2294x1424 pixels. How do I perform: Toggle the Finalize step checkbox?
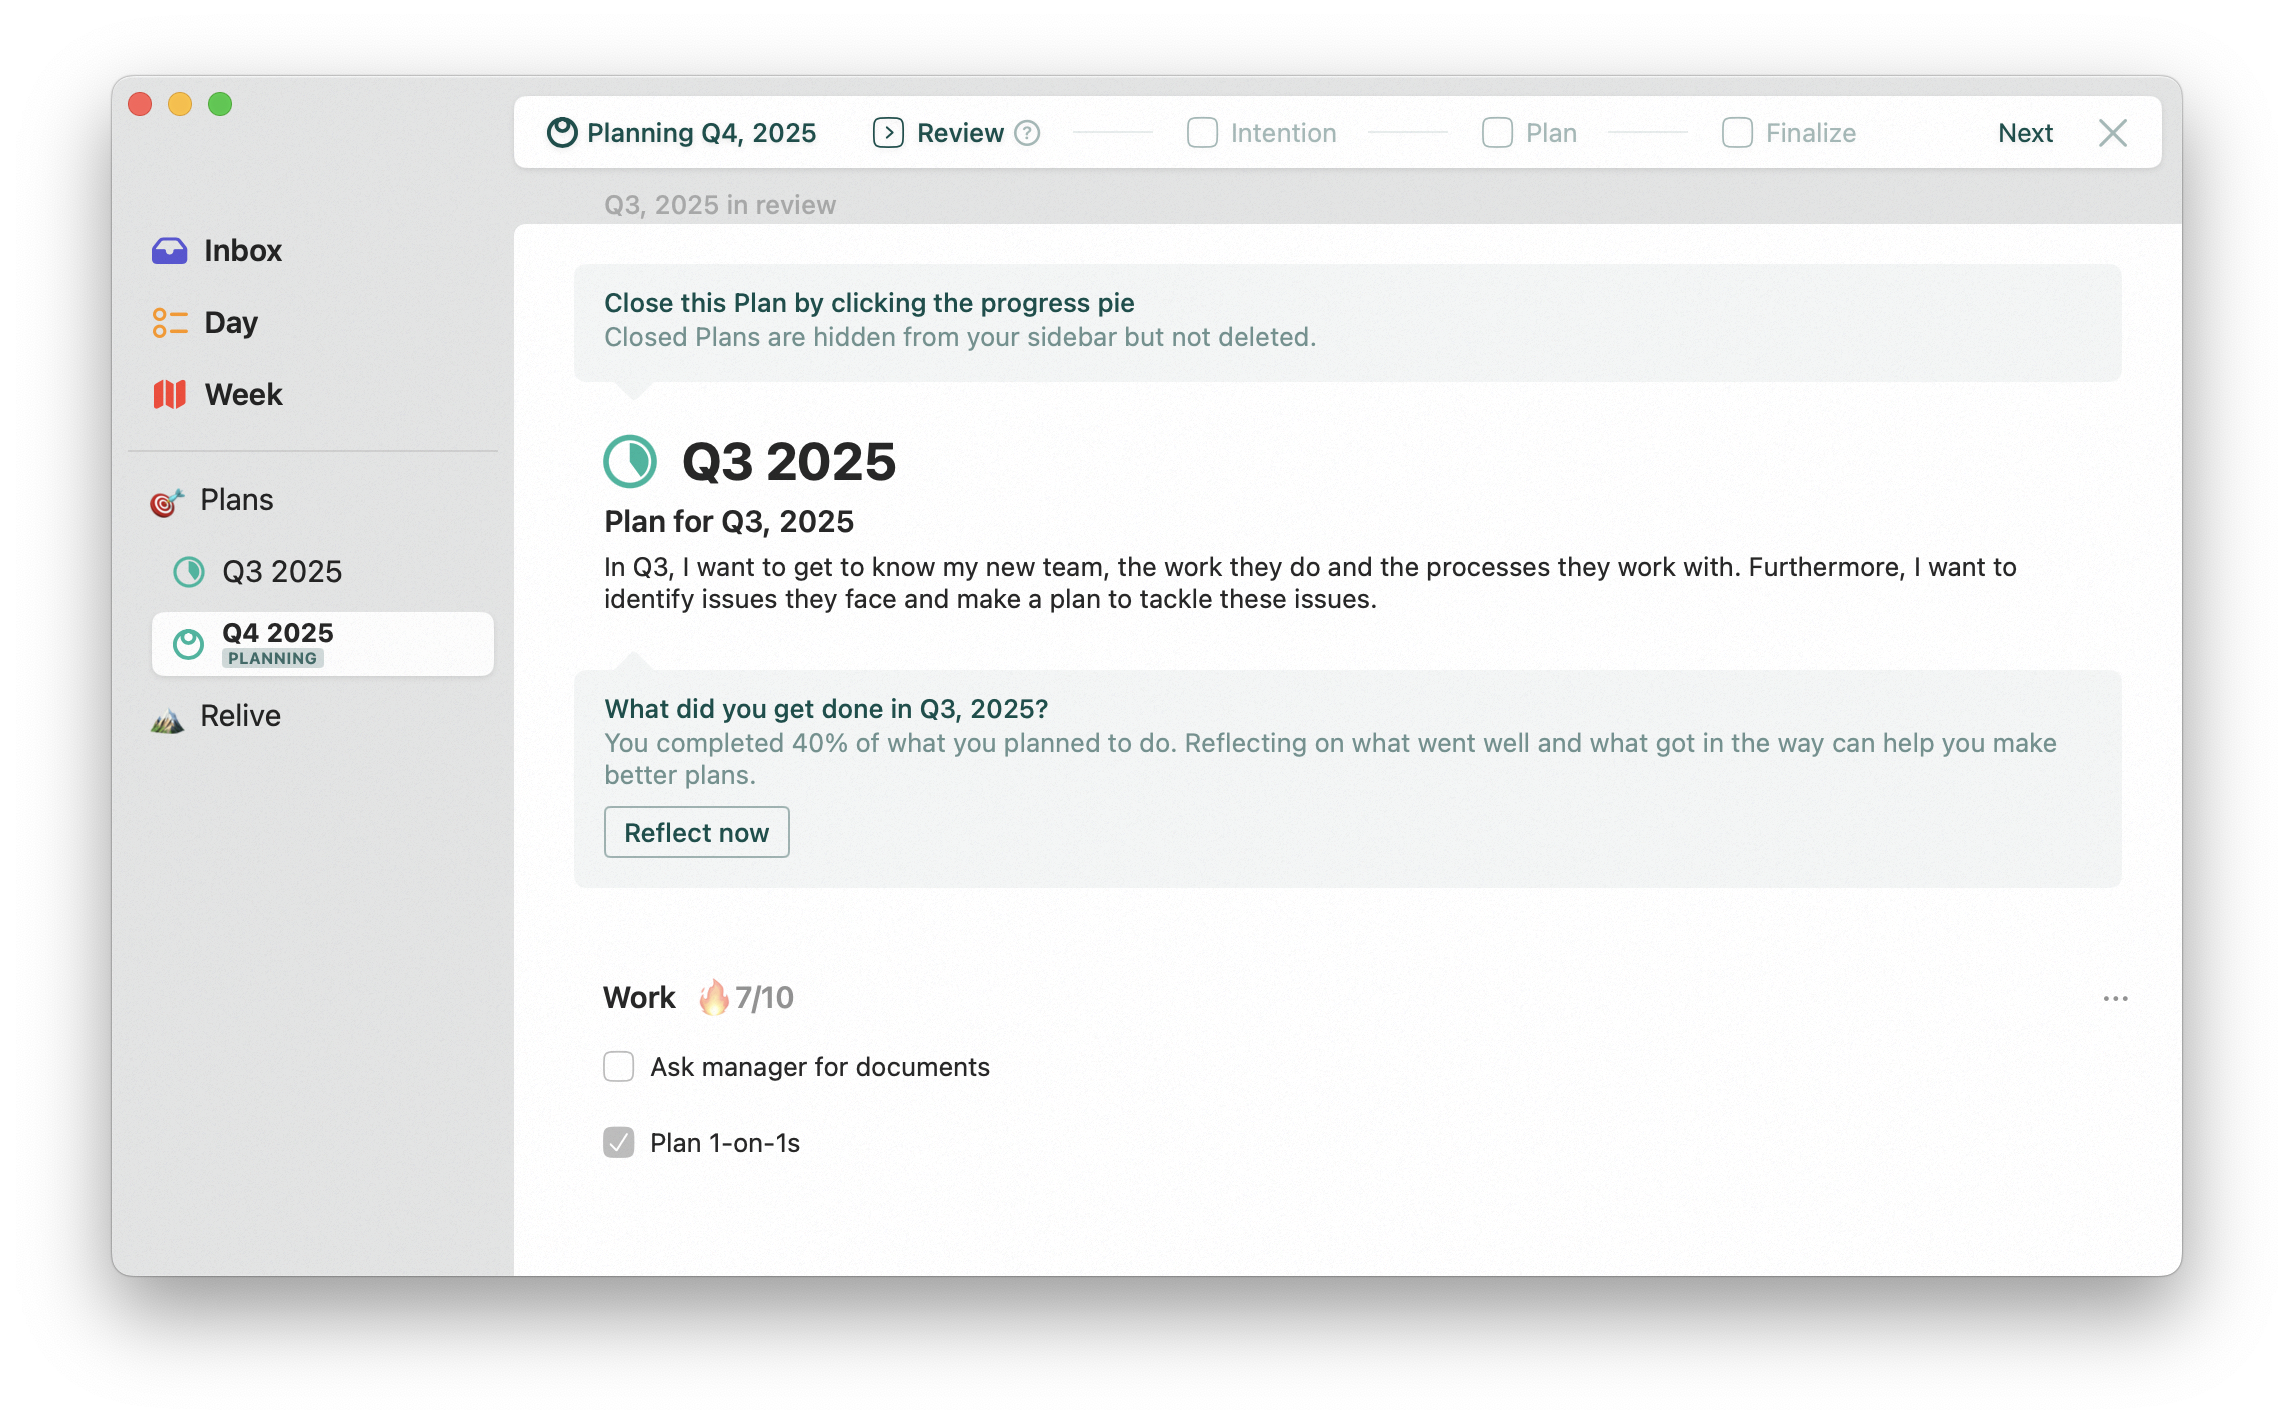pyautogui.click(x=1737, y=132)
